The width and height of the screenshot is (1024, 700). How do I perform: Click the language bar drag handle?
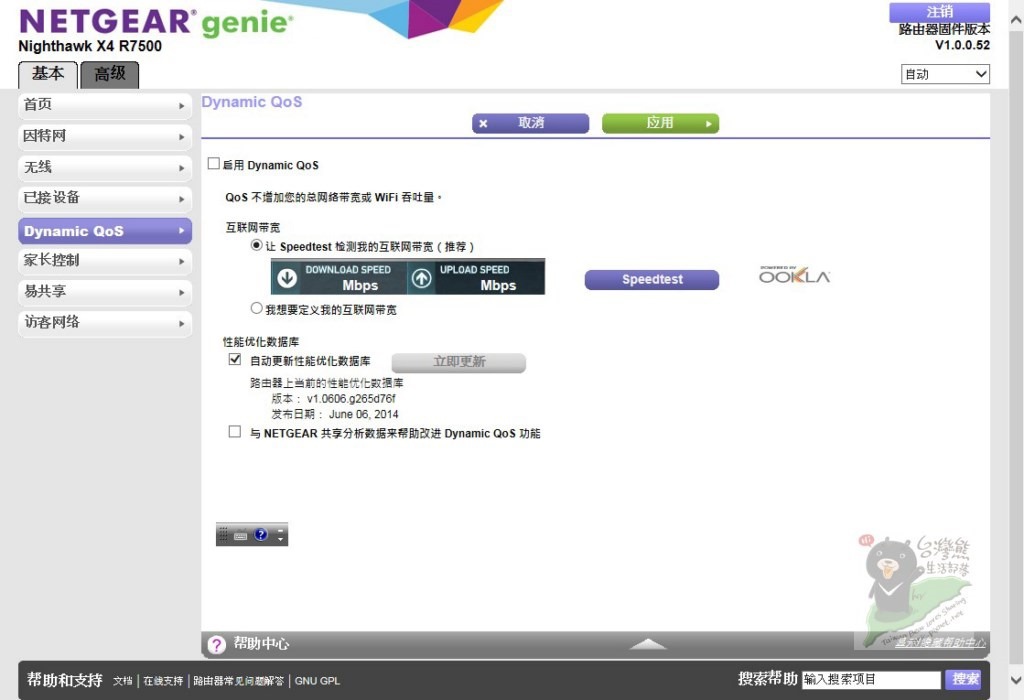[223, 534]
